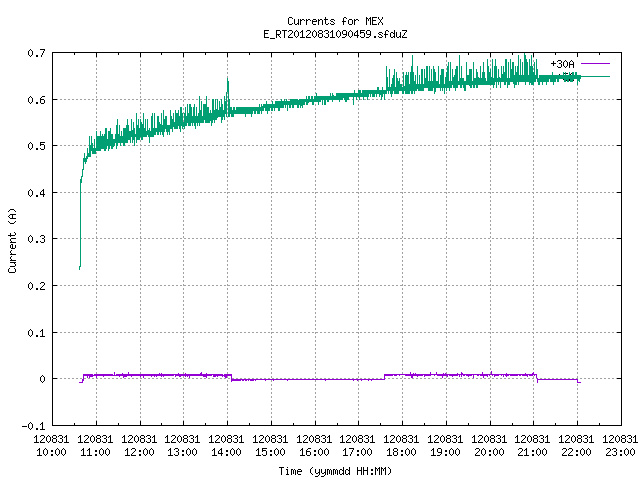Click the 19:00 x-axis tick label

pyautogui.click(x=445, y=452)
